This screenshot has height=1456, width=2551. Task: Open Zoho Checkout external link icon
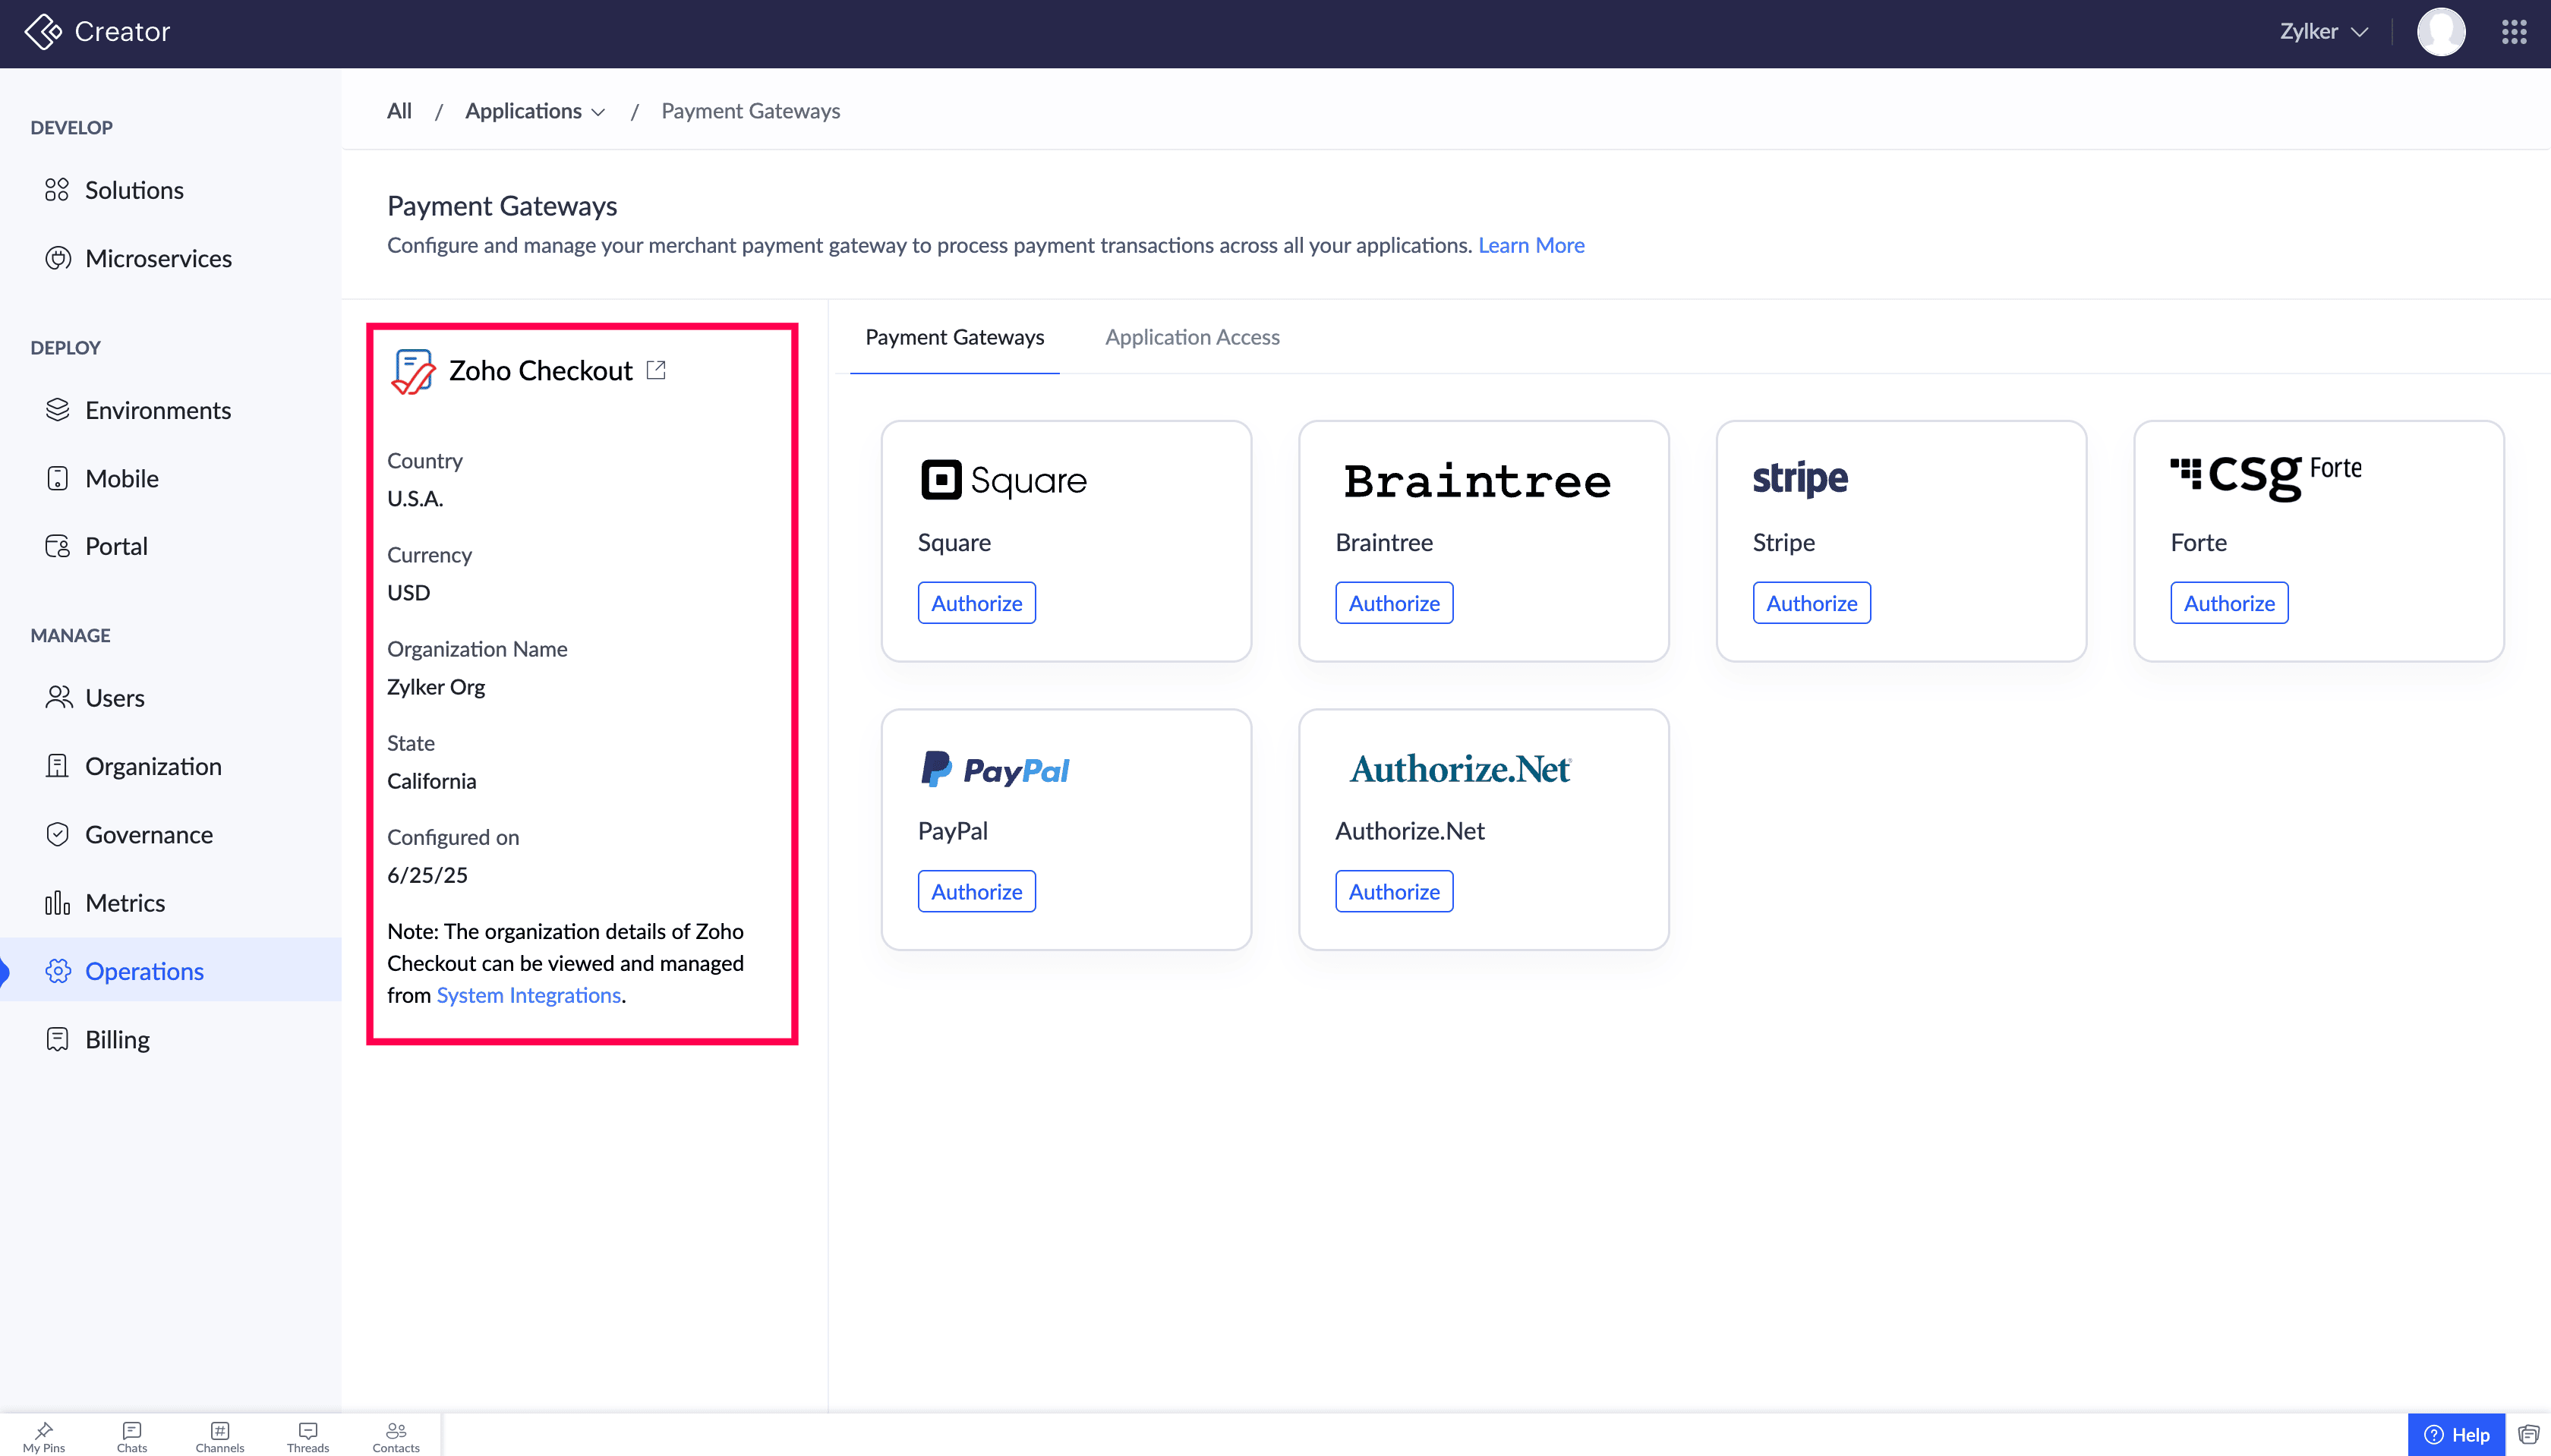click(x=656, y=370)
